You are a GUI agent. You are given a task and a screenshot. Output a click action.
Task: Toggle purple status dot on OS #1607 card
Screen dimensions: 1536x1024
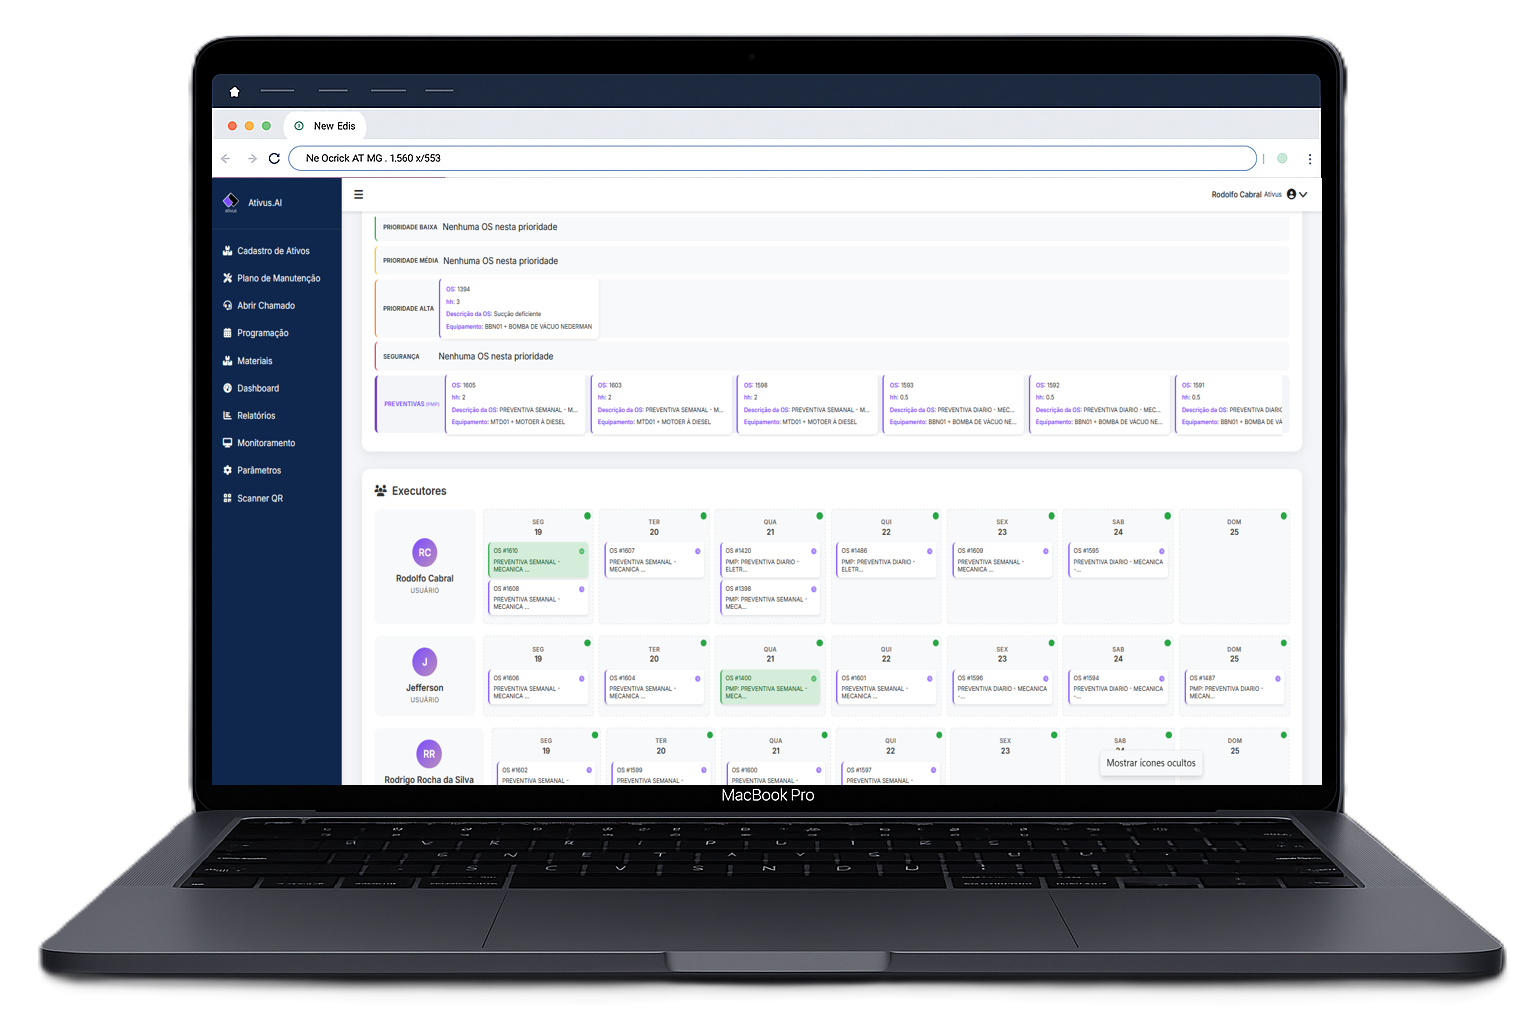(x=697, y=551)
